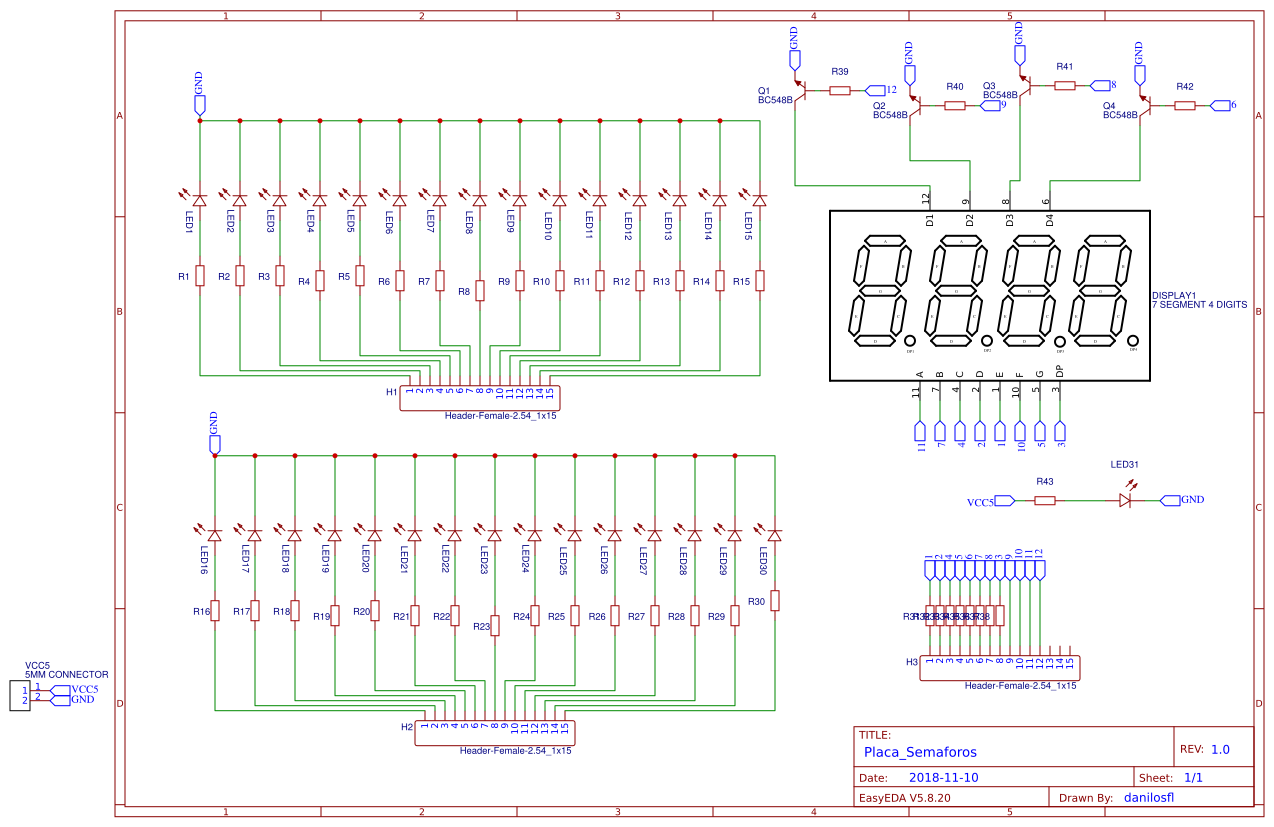
Task: Click the VCC5 net port beside R43
Action: (x=1004, y=500)
